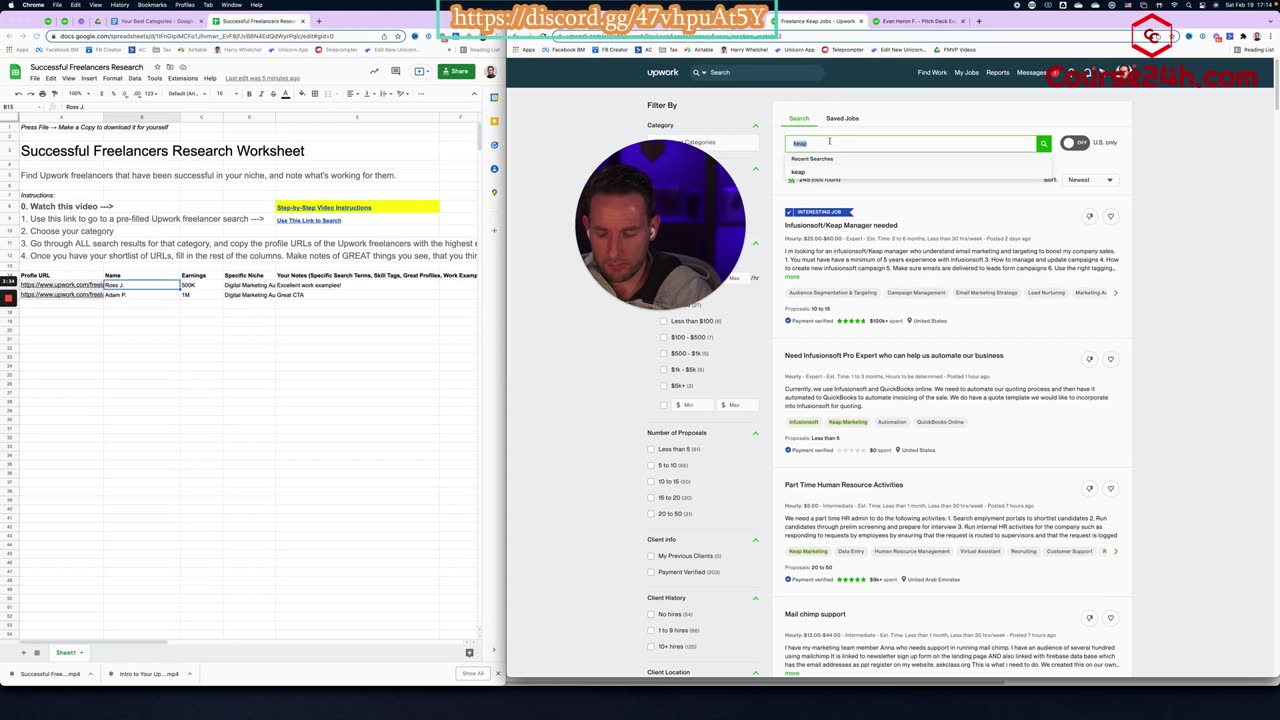The width and height of the screenshot is (1280, 720).
Task: Collapse the Client Location section
Action: pos(755,673)
